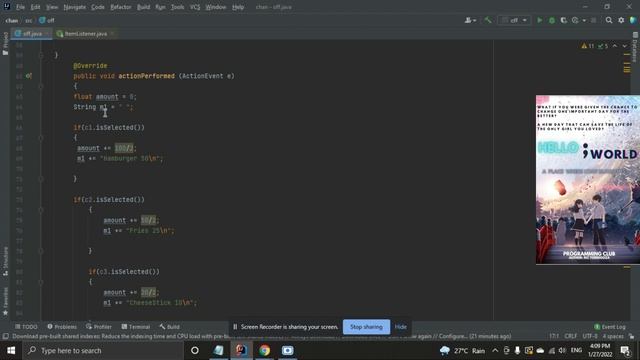This screenshot has width=640, height=360.
Task: Jump to previous highlighted error arrow
Action: coord(615,46)
